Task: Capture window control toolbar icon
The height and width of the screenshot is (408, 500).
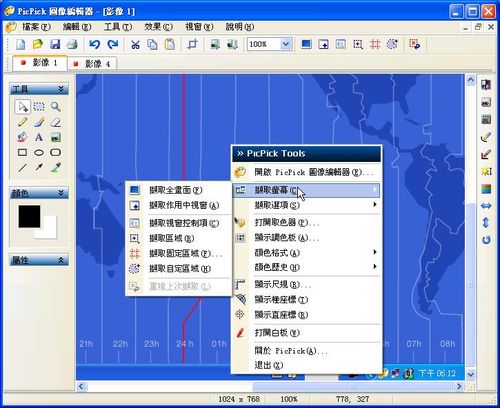Action: pos(340,44)
